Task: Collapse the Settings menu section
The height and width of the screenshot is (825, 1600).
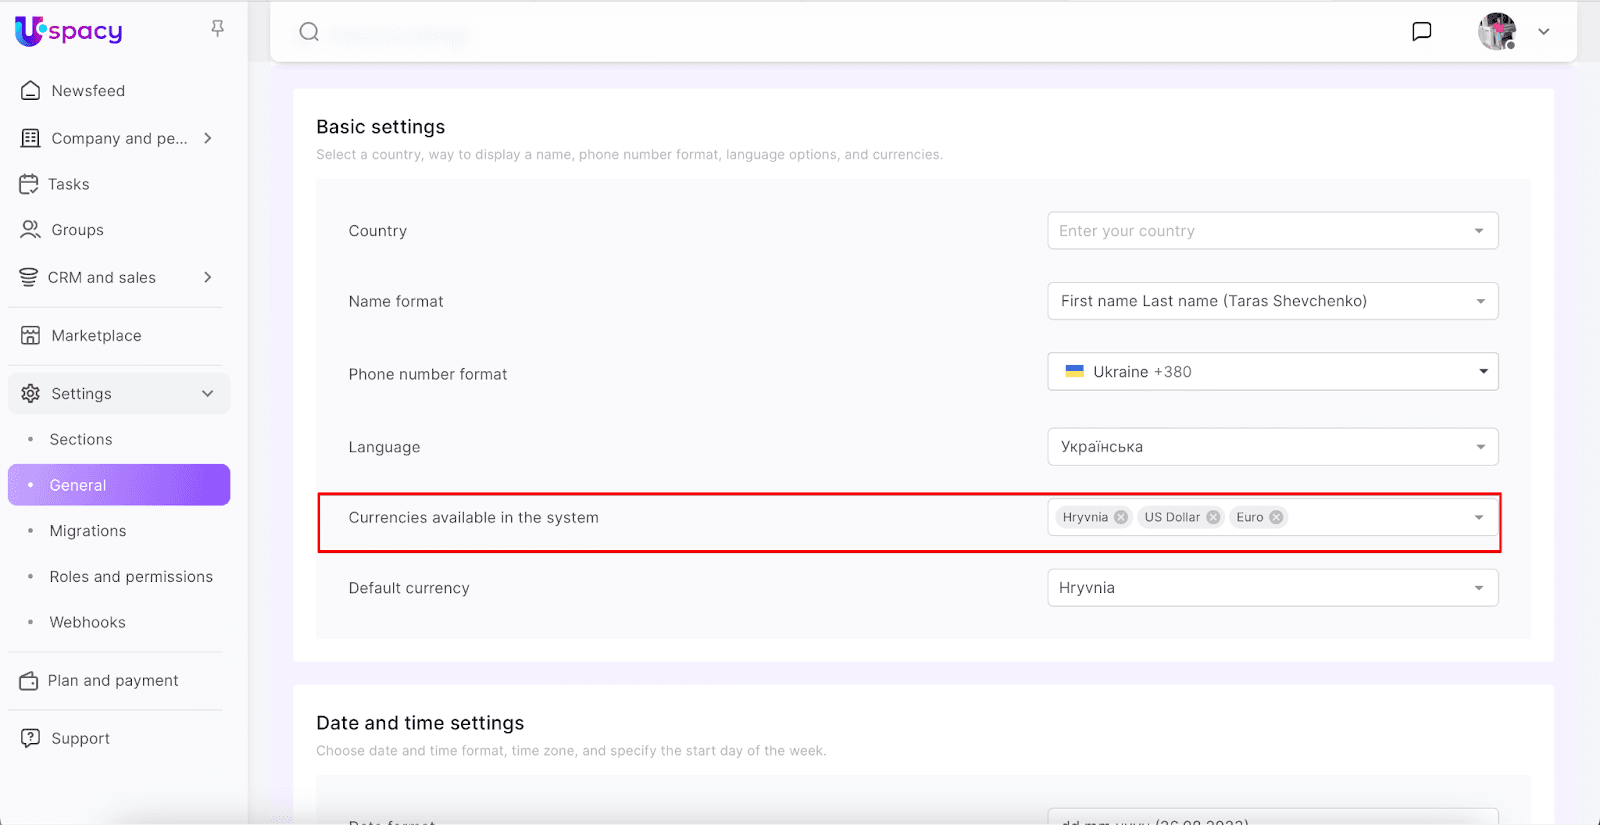Action: pos(208,394)
